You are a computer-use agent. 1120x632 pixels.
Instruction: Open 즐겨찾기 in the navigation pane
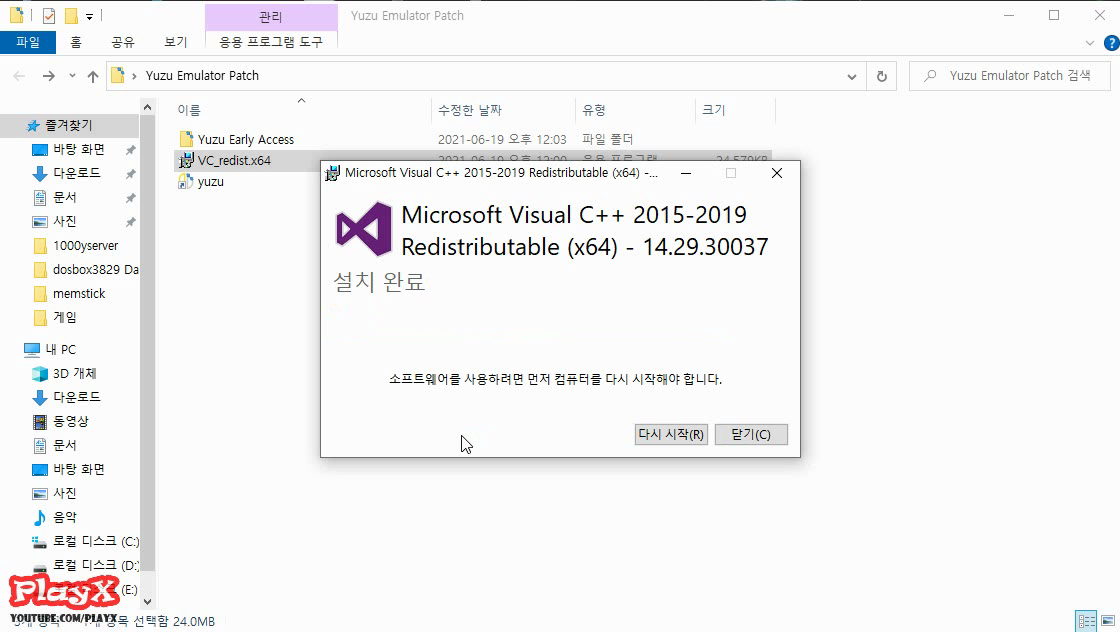point(69,126)
